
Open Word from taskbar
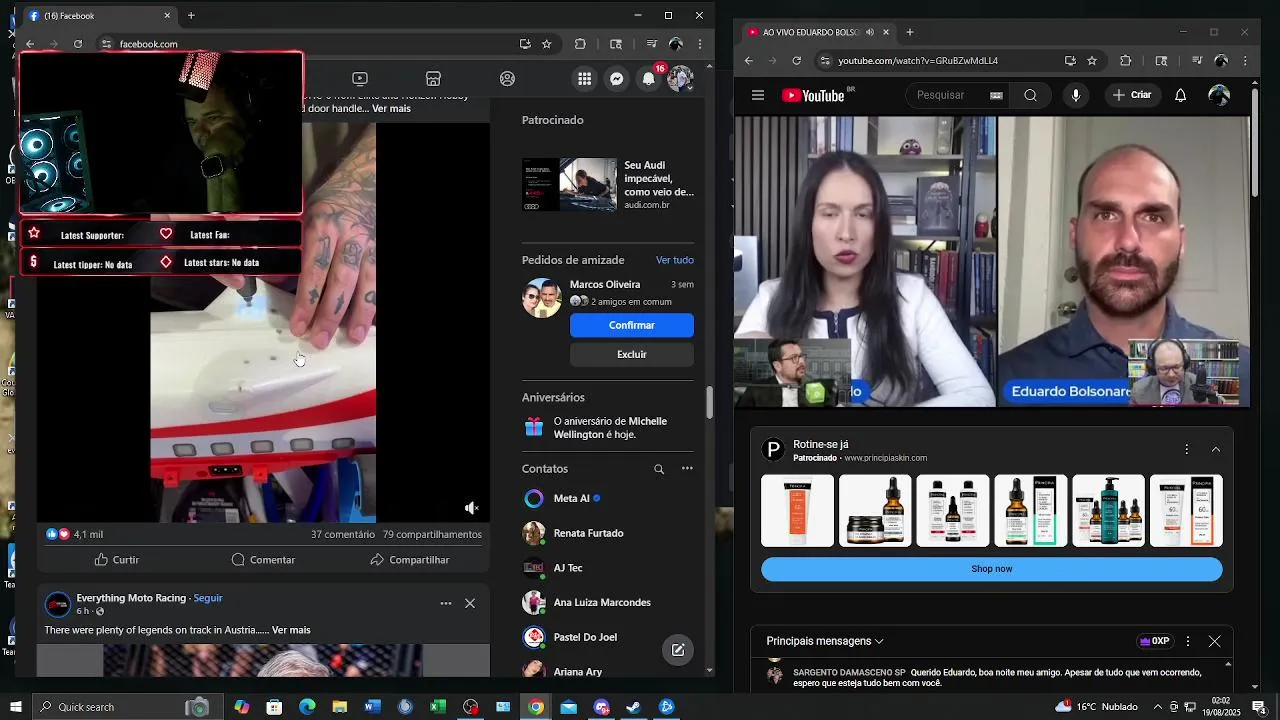coord(373,707)
